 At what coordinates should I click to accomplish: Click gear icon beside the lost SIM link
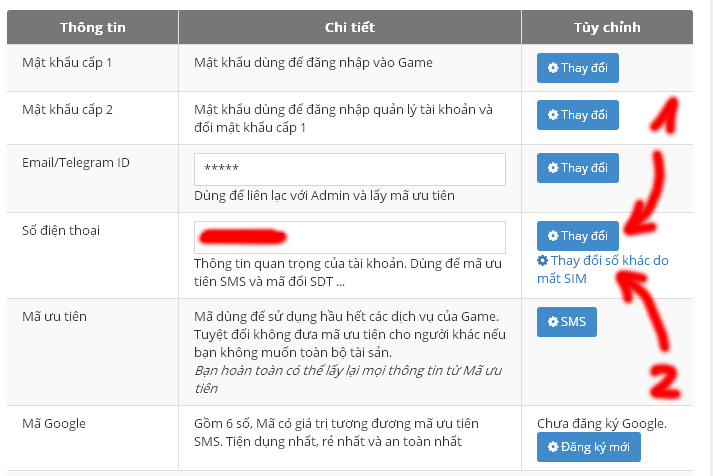543,261
